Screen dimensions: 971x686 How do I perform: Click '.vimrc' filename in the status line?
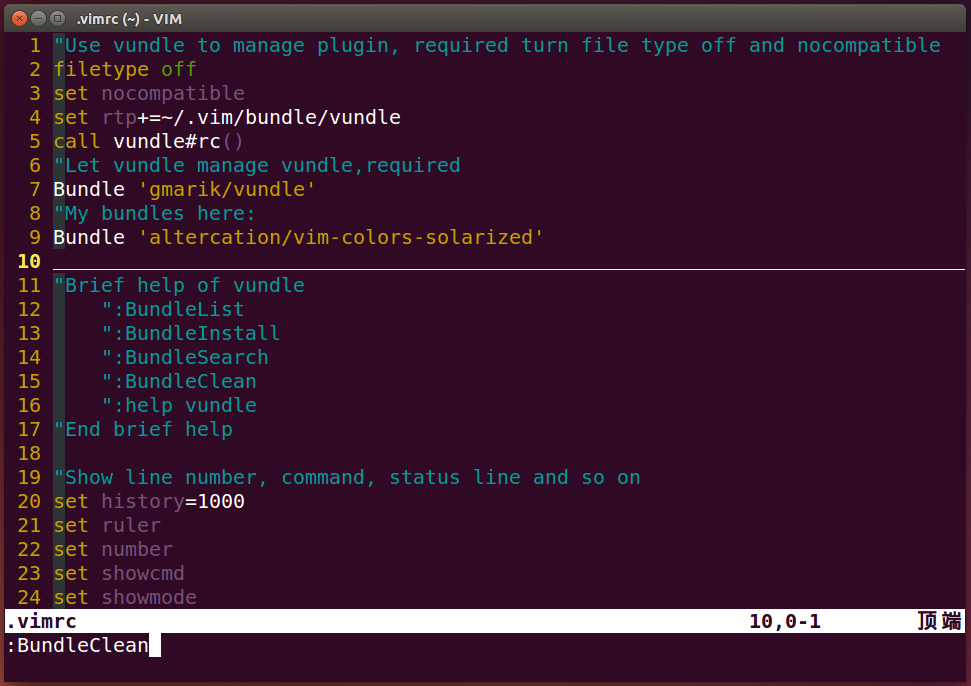41,621
